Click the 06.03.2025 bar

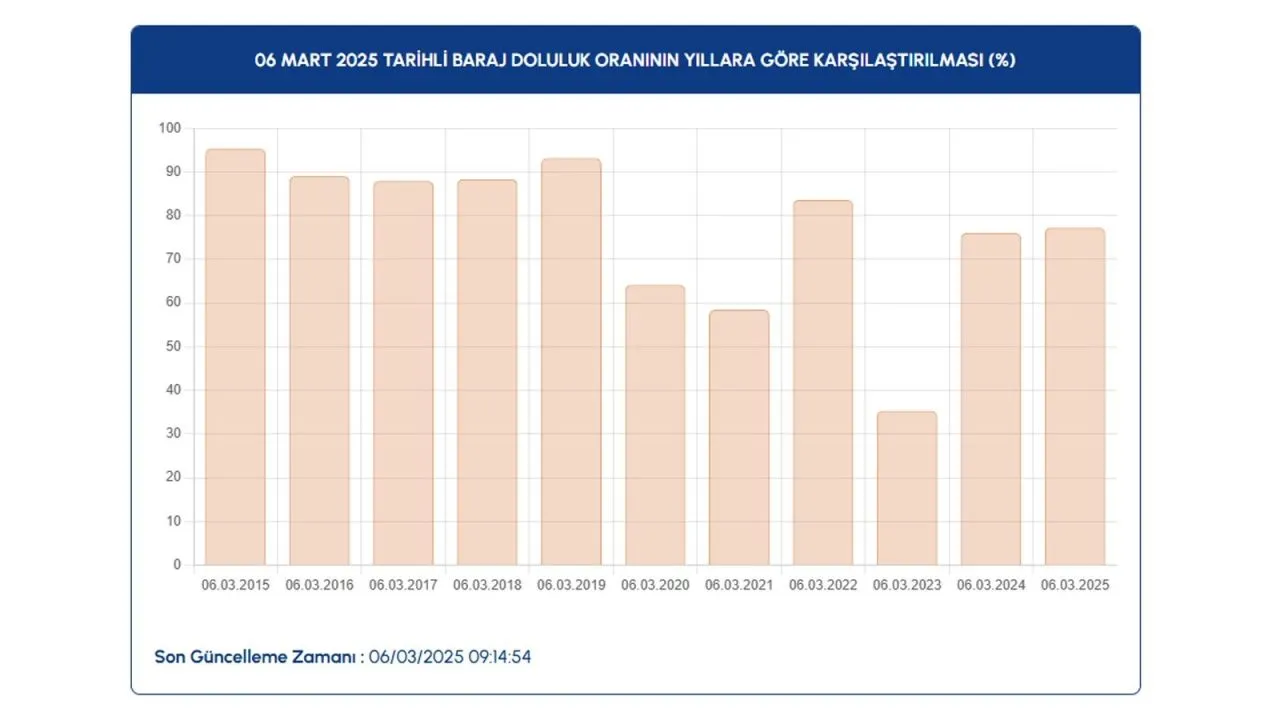pos(1075,397)
